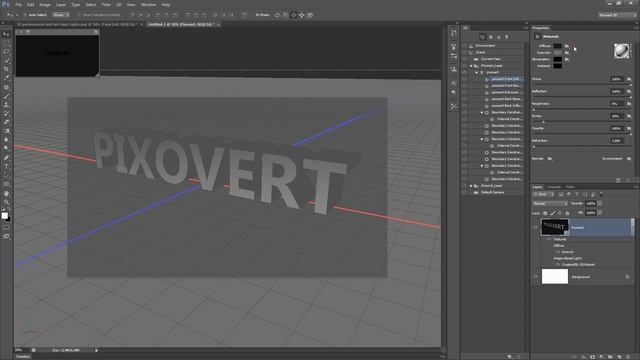This screenshot has width=640, height=360.
Task: Choose Rotate 3D Object mode icon
Action: pos(278,15)
